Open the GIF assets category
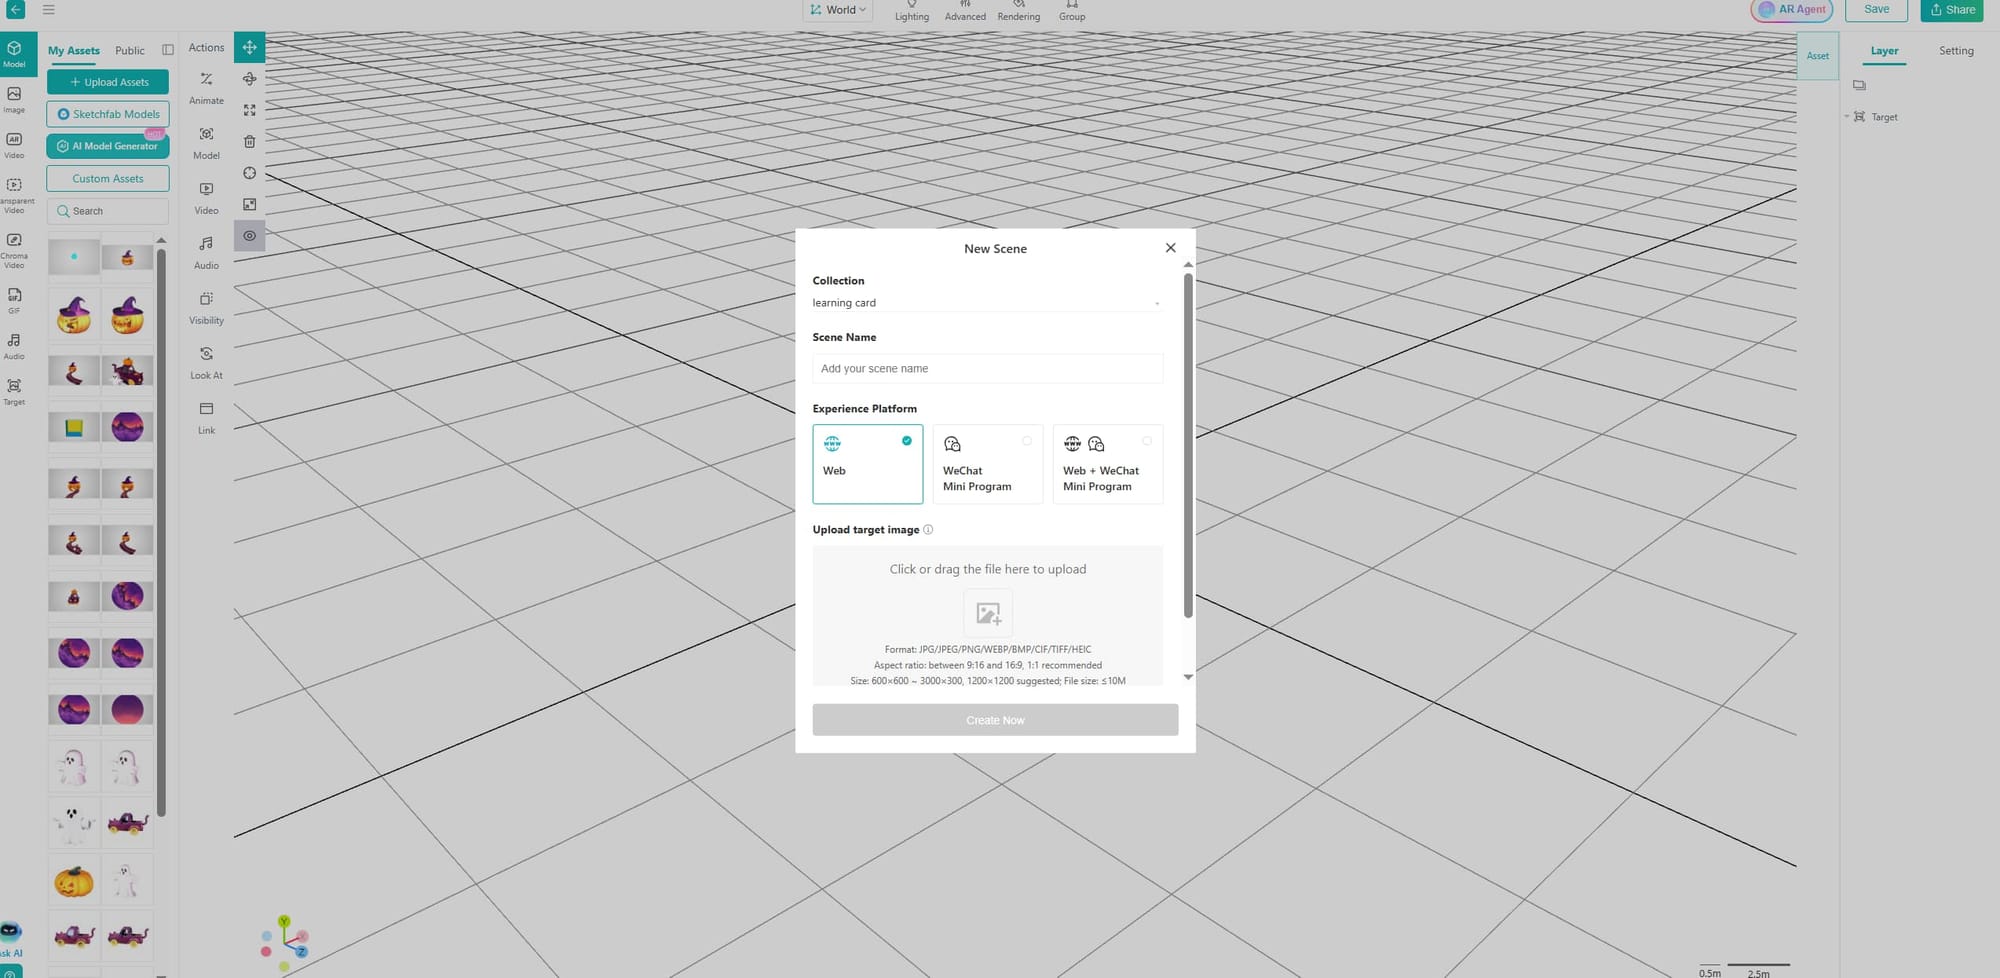 click(14, 301)
